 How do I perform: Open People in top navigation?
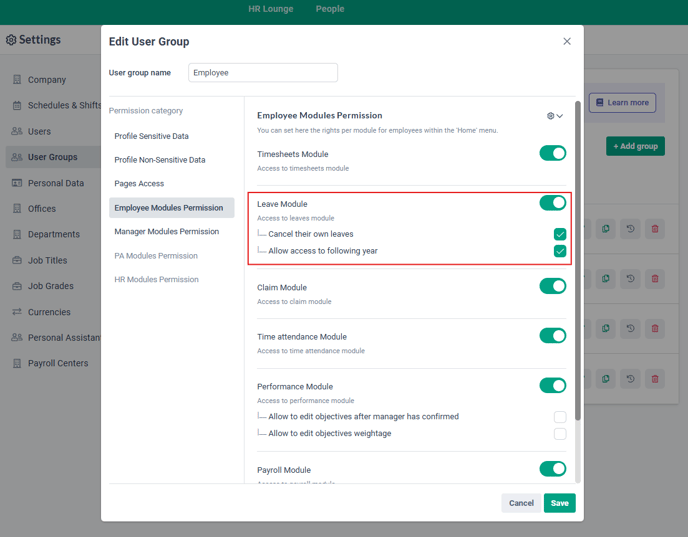pos(330,9)
